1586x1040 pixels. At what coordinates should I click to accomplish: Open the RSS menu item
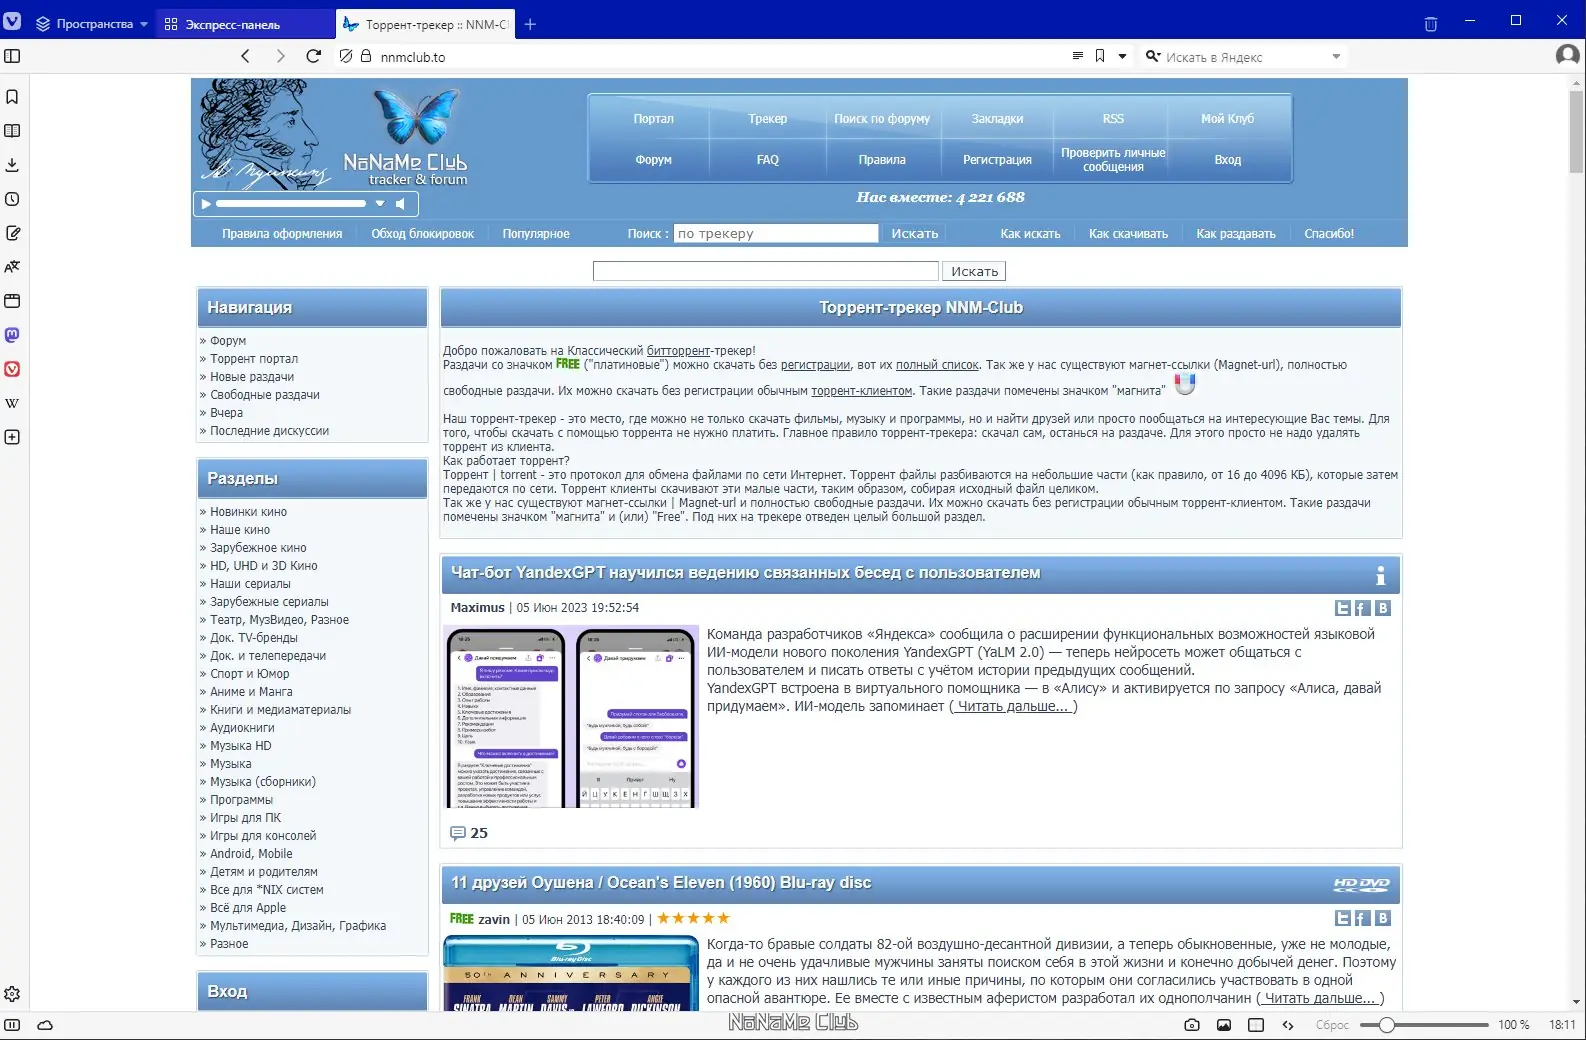tap(1113, 119)
